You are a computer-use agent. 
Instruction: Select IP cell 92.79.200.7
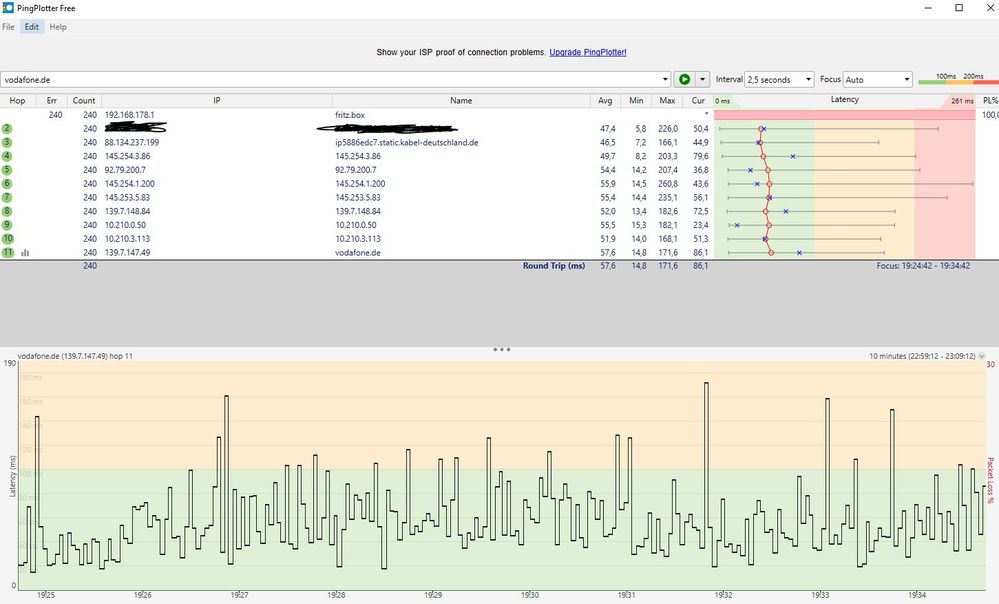coord(125,170)
